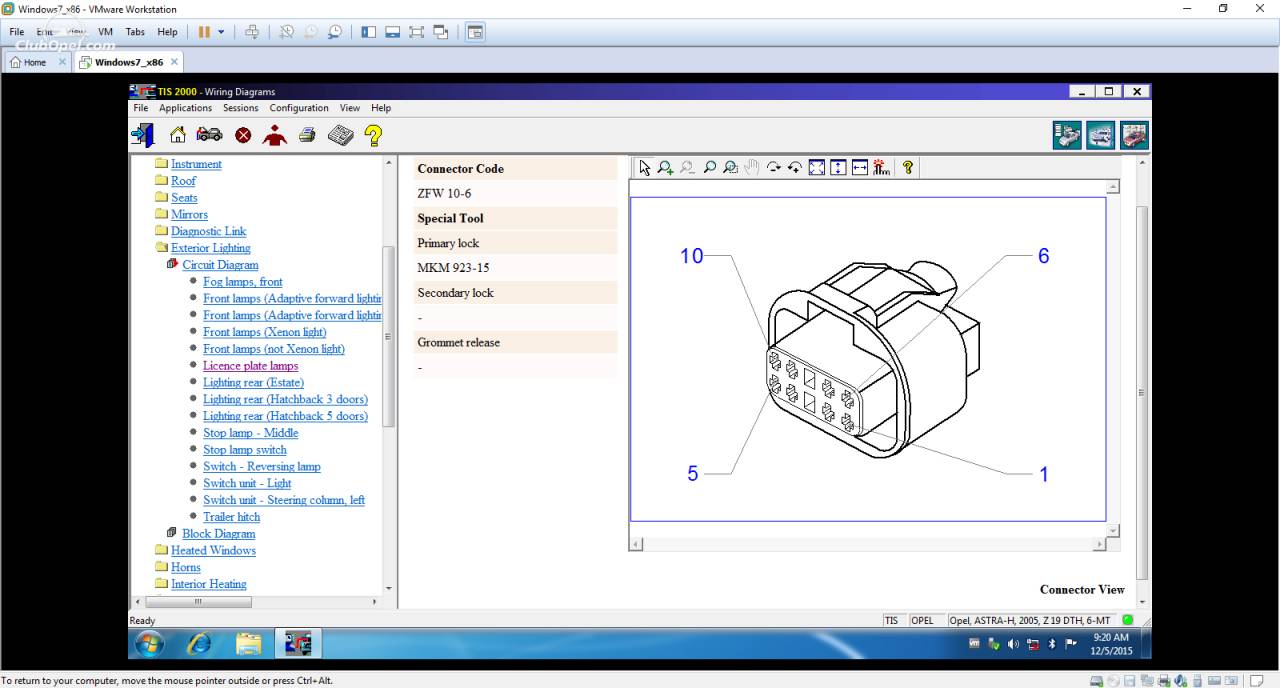Screen dimensions: 1280x688
Task: Open the File menu in TIS 2000
Action: pos(141,108)
